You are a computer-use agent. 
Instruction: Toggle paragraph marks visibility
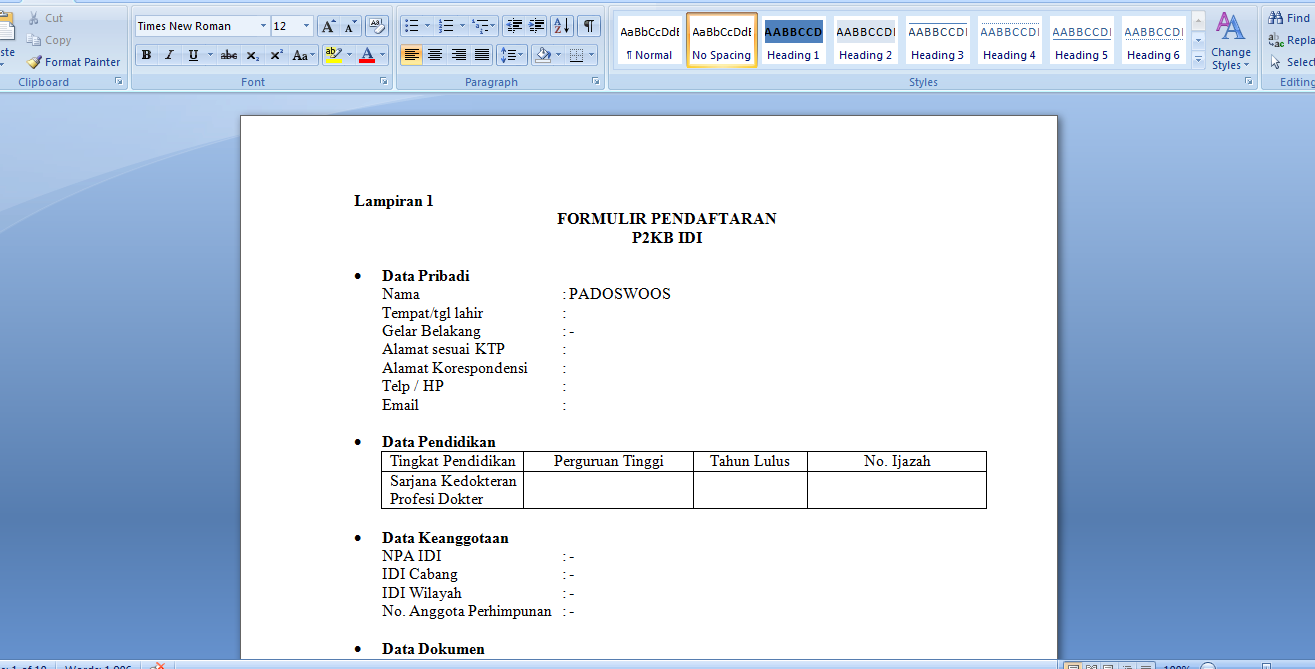tap(588, 25)
